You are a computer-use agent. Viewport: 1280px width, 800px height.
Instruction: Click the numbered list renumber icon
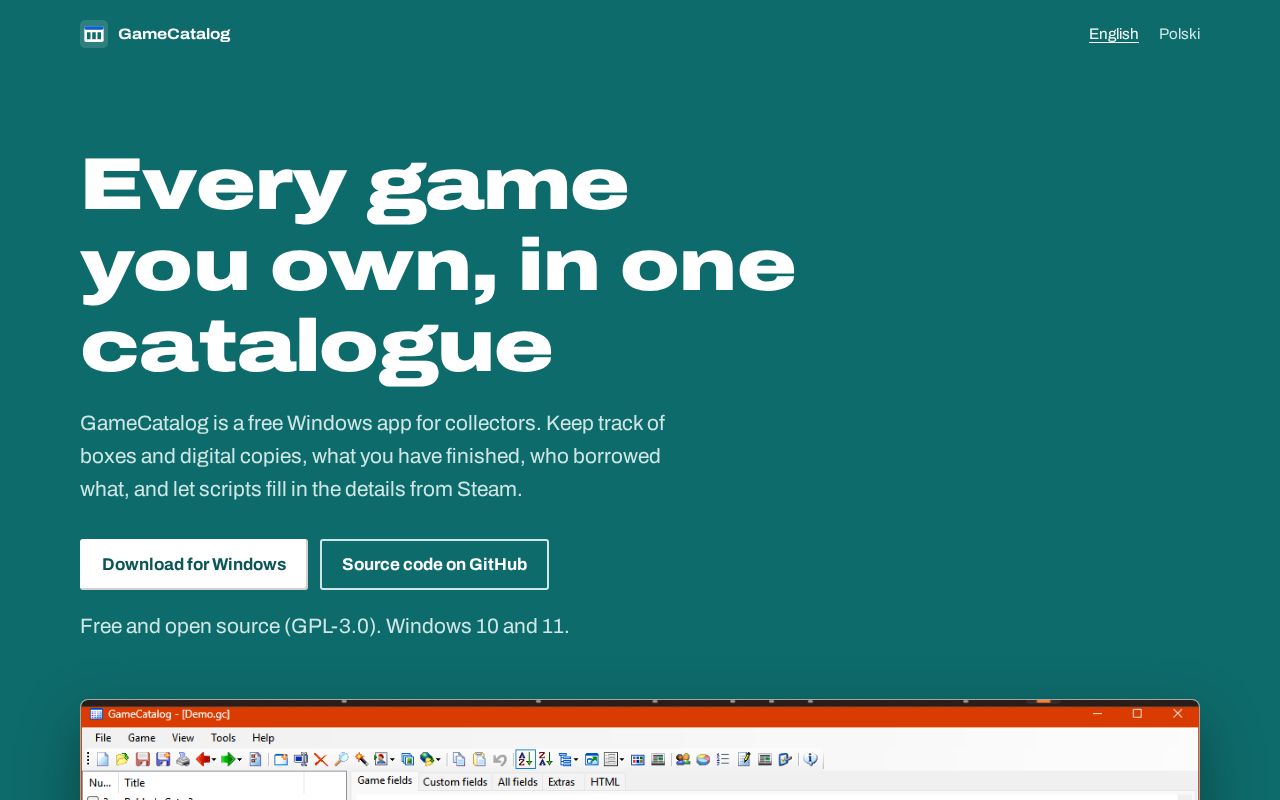tap(723, 760)
